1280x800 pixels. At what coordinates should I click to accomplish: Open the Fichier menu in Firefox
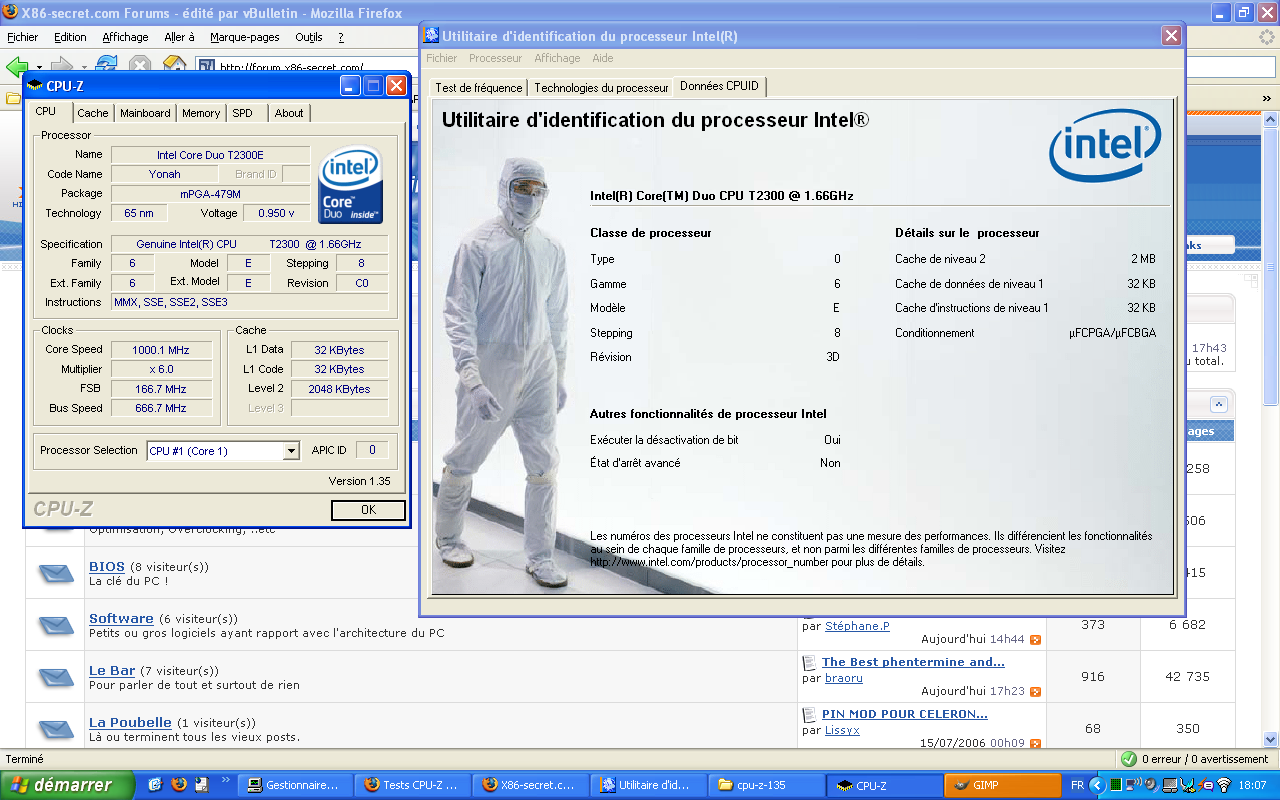(22, 37)
